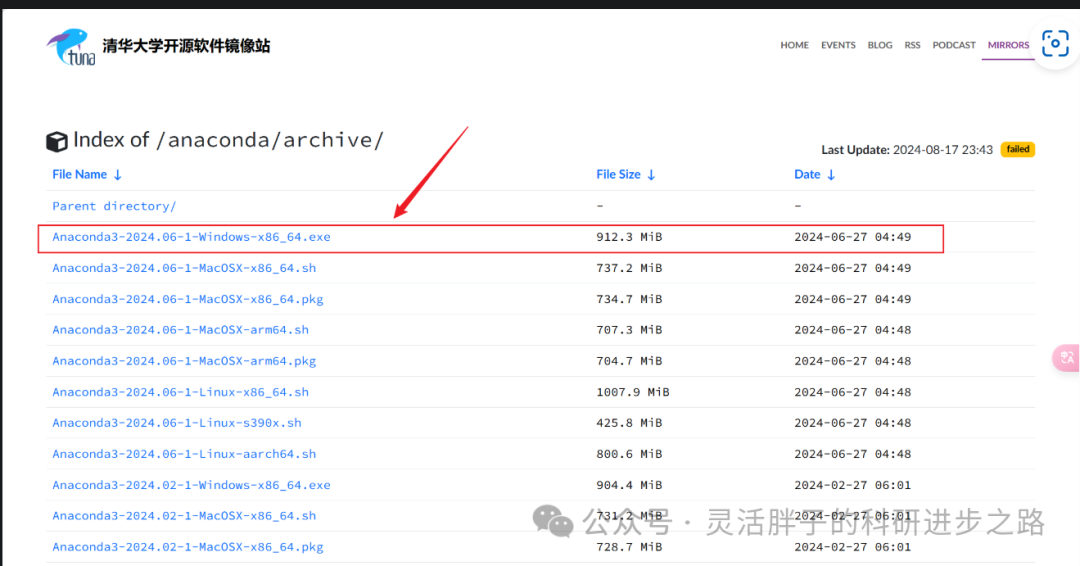Open the RSS nav item
The height and width of the screenshot is (566, 1080).
912,45
